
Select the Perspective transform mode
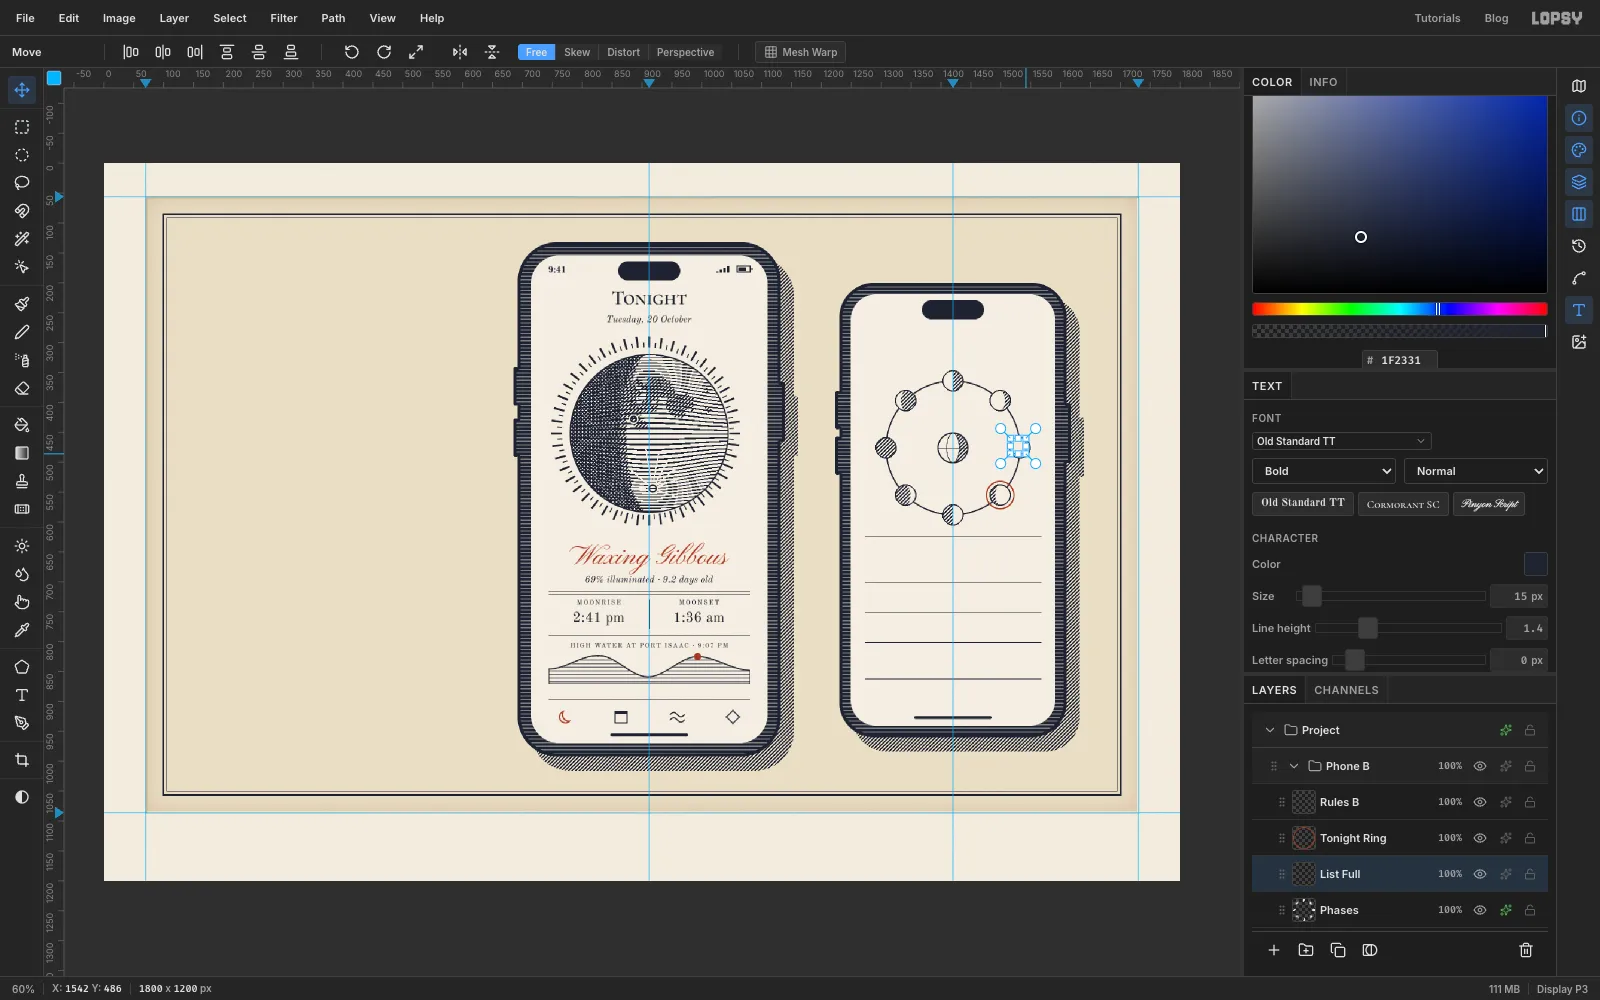click(x=685, y=52)
